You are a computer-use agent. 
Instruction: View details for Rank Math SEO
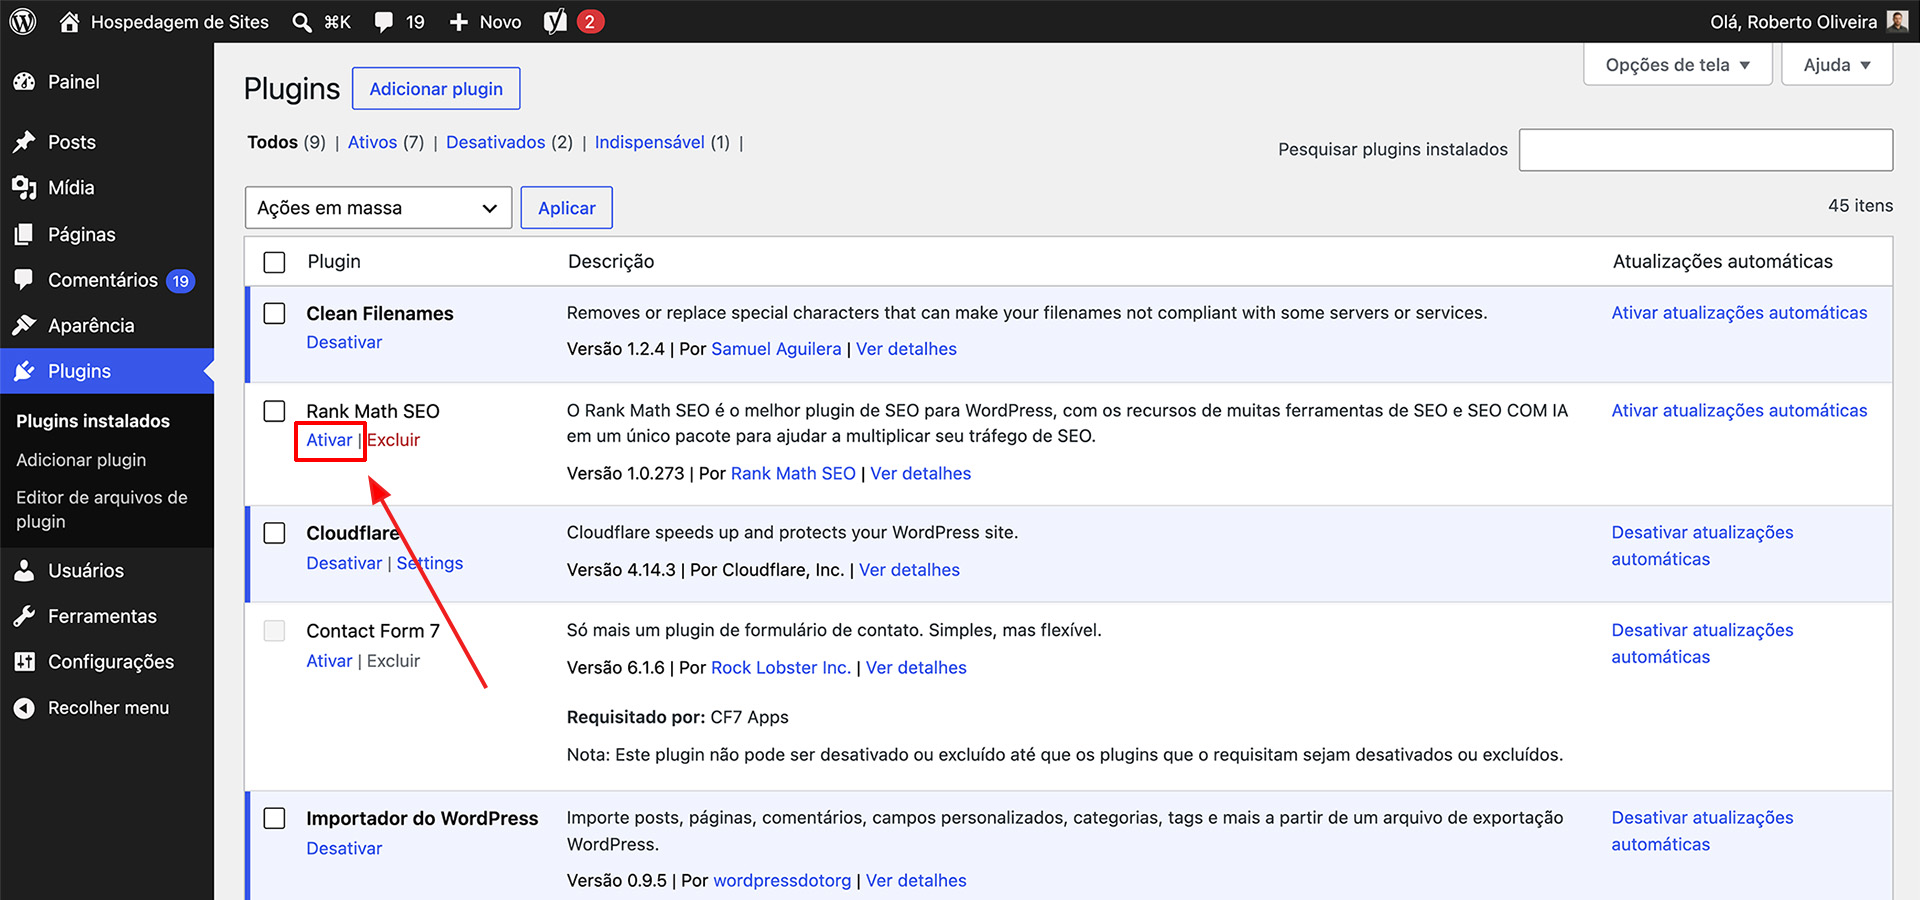[920, 473]
